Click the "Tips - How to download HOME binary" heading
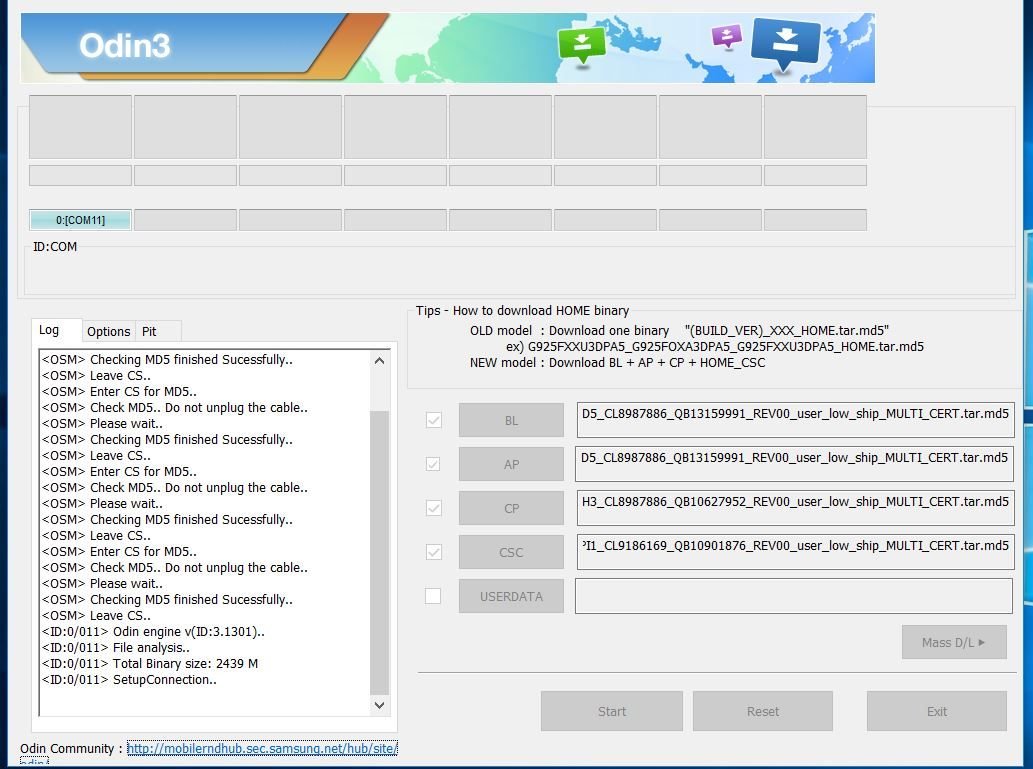 click(522, 310)
